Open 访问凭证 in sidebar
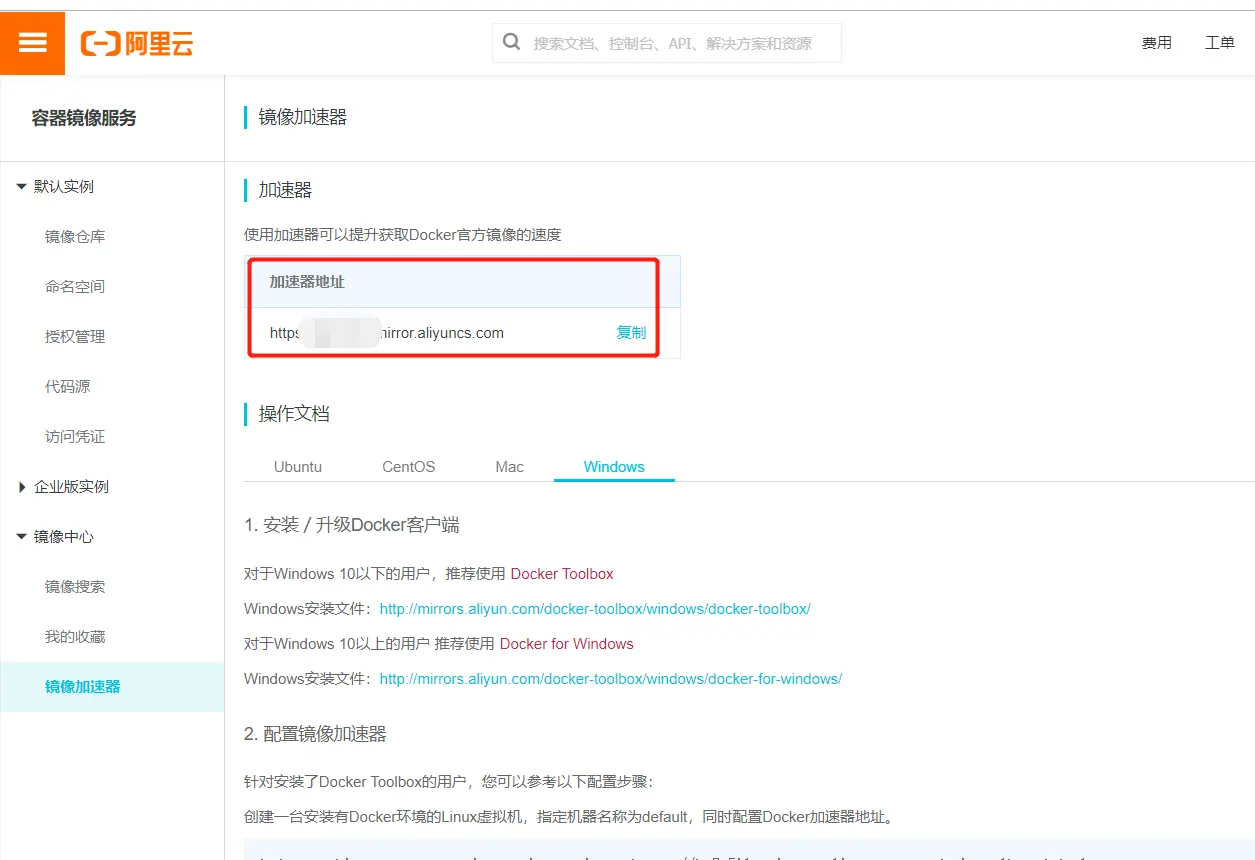The image size is (1255, 860). click(75, 437)
